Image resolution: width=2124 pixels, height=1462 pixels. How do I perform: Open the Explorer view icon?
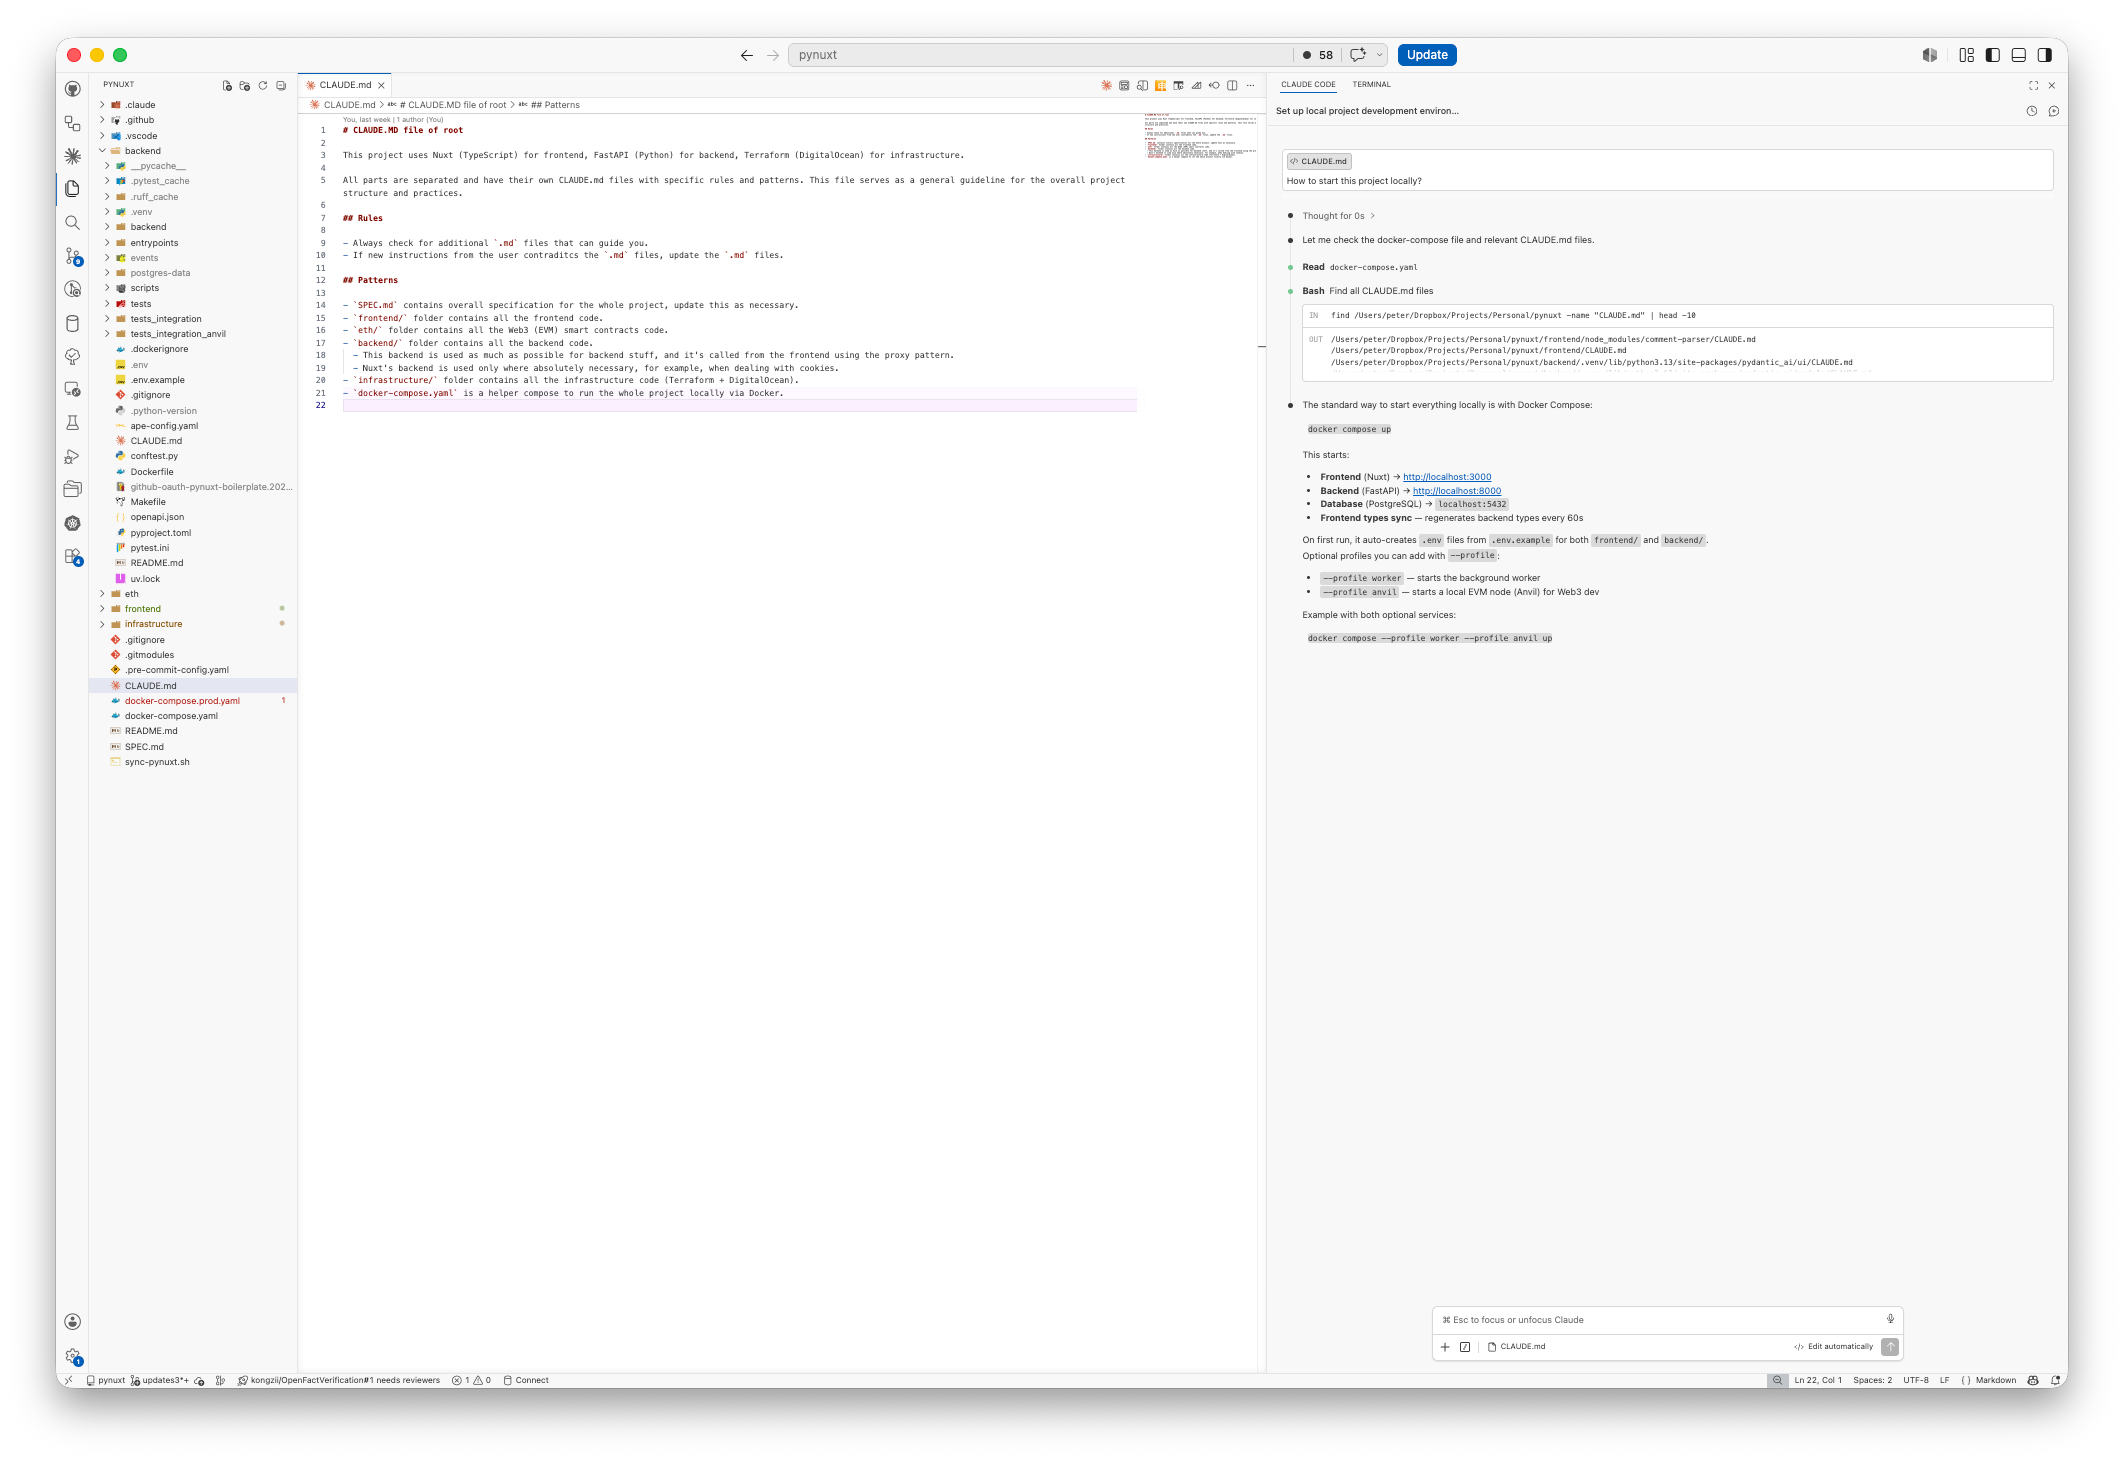click(73, 189)
